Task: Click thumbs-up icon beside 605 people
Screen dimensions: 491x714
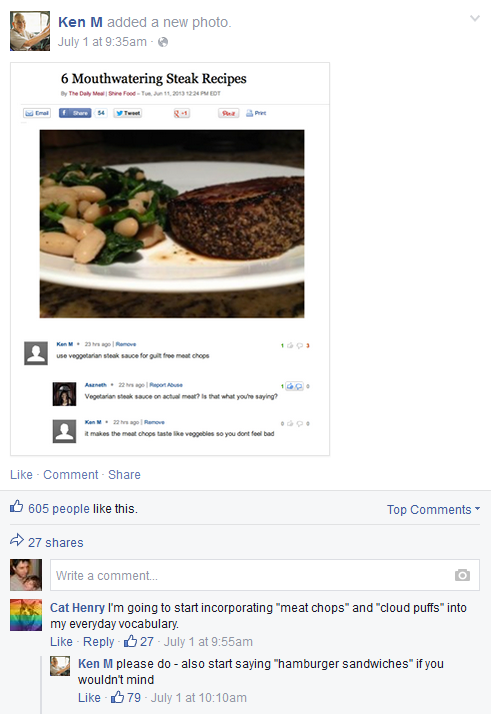Action: (16, 506)
